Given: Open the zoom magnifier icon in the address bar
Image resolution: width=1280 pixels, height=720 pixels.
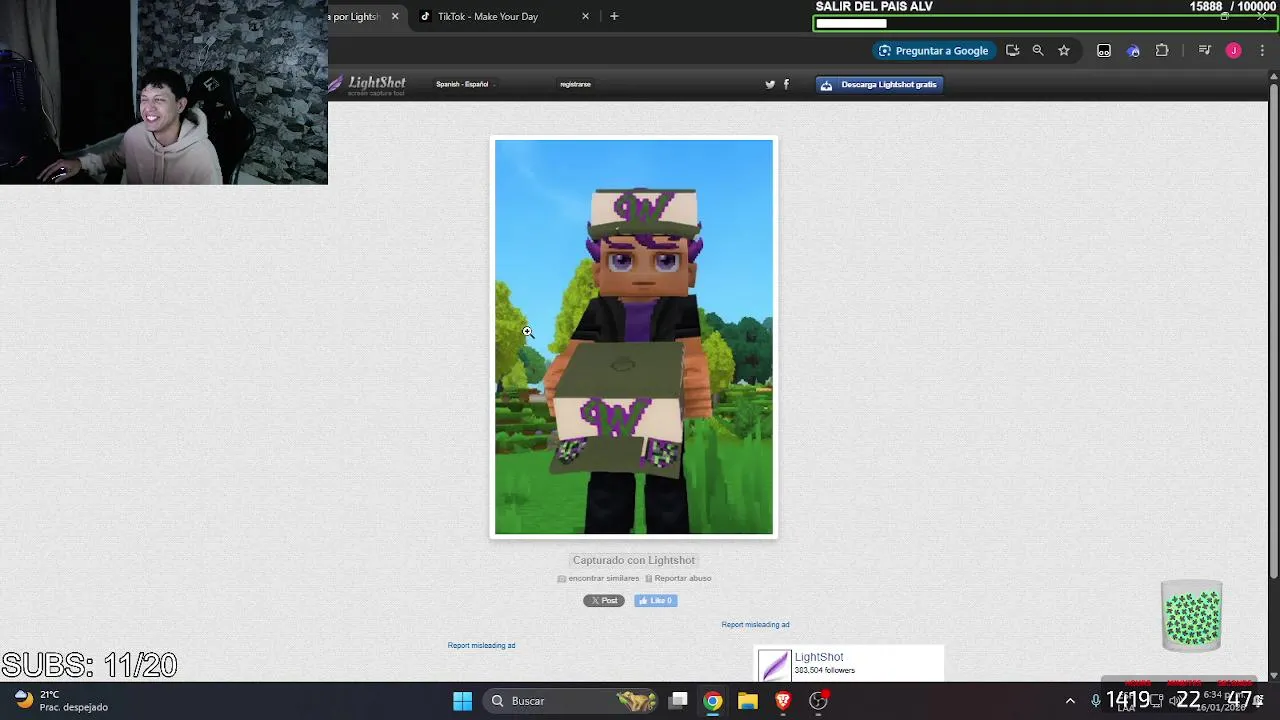Looking at the screenshot, I should click(1038, 51).
